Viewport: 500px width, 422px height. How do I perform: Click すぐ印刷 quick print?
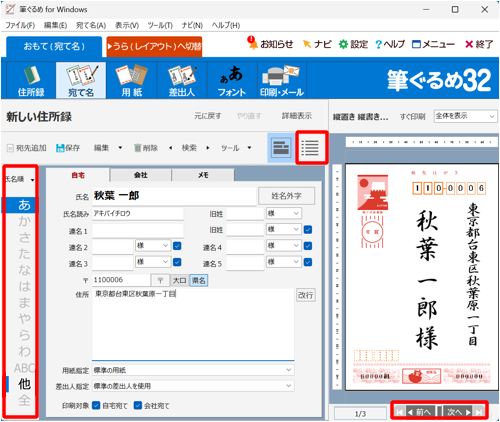coord(413,116)
